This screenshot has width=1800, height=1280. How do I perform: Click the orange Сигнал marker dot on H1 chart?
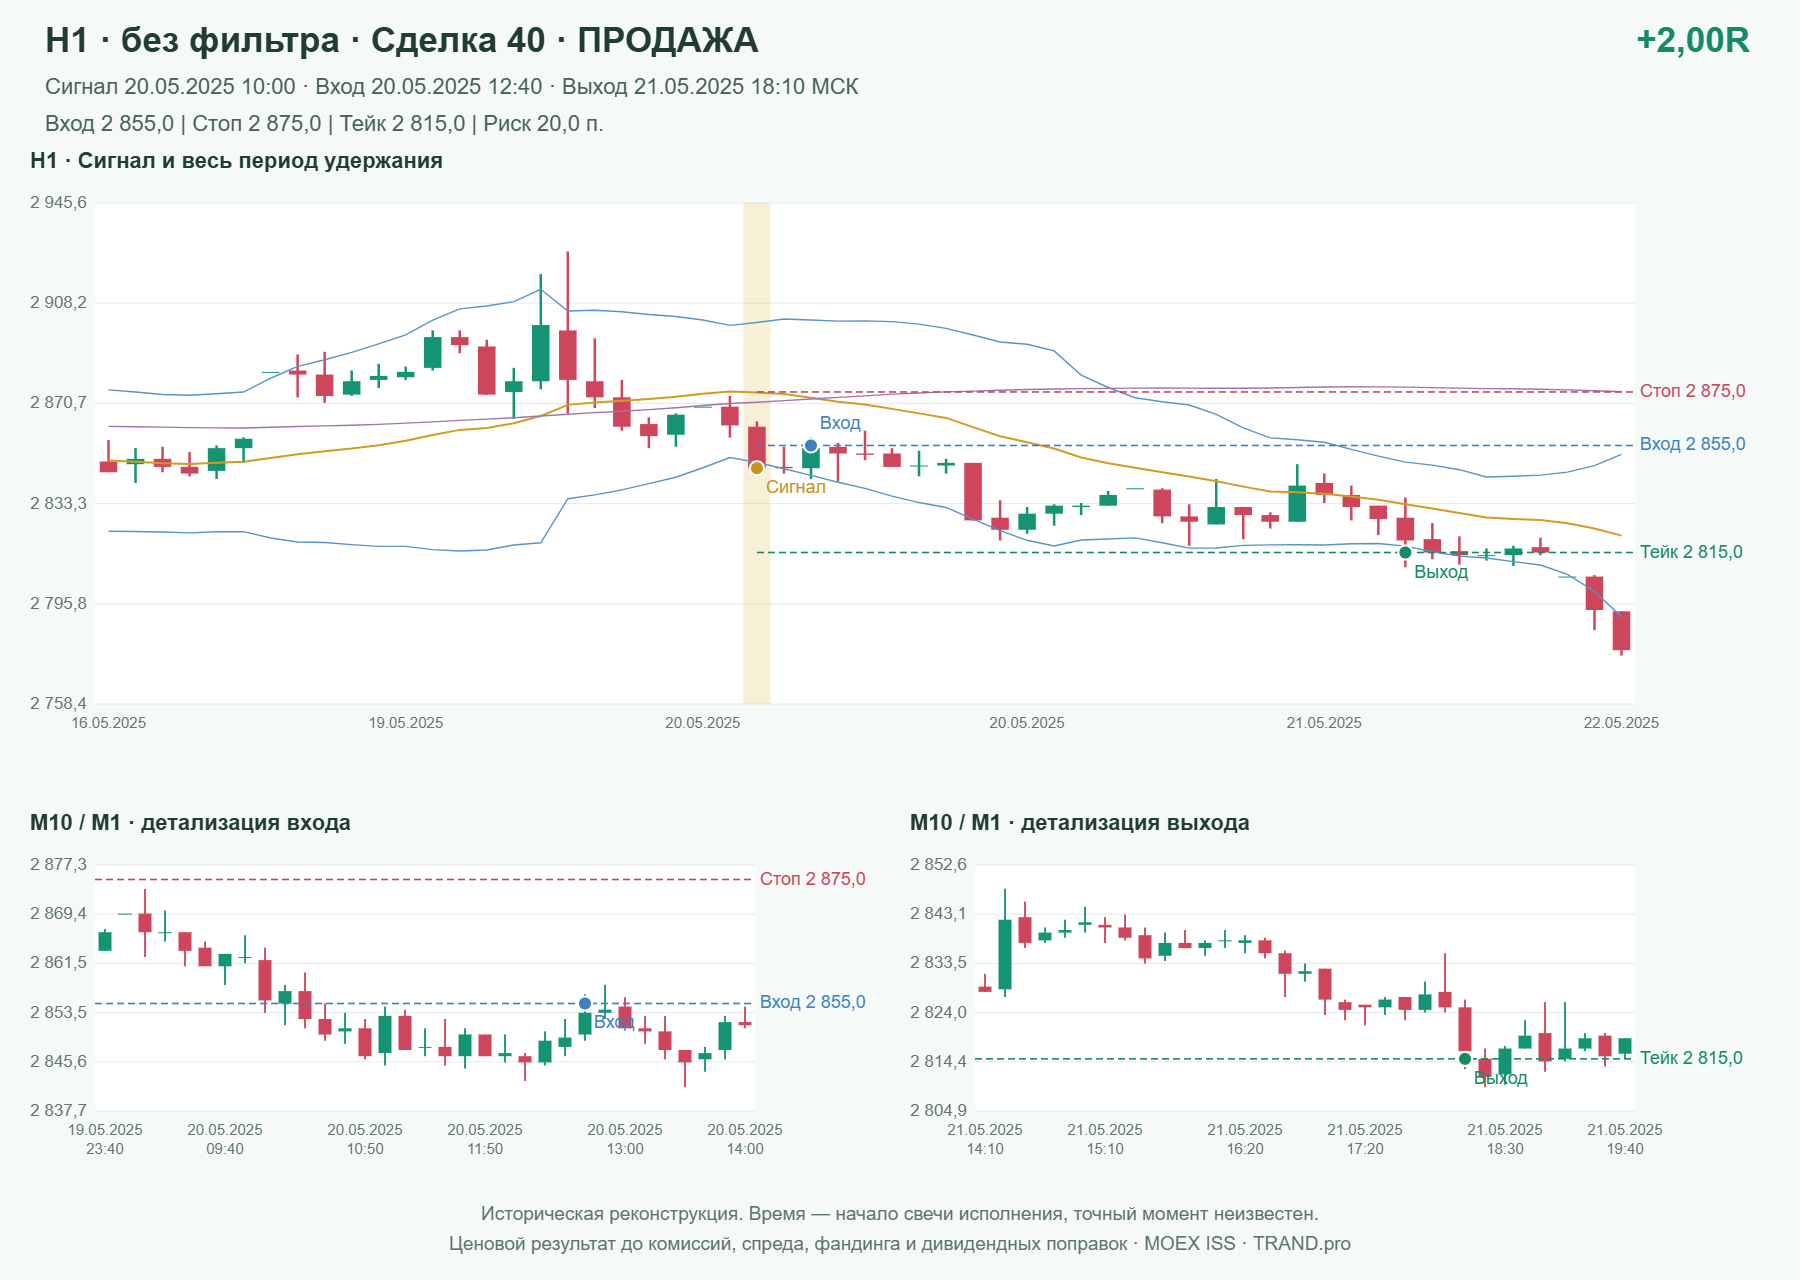tap(757, 468)
